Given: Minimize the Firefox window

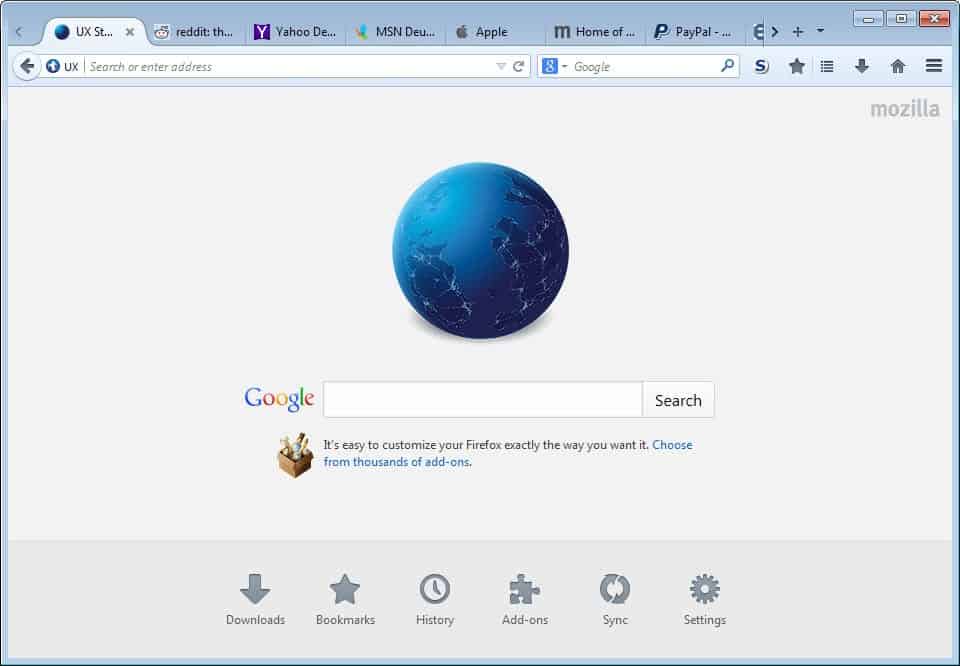Looking at the screenshot, I should [868, 19].
